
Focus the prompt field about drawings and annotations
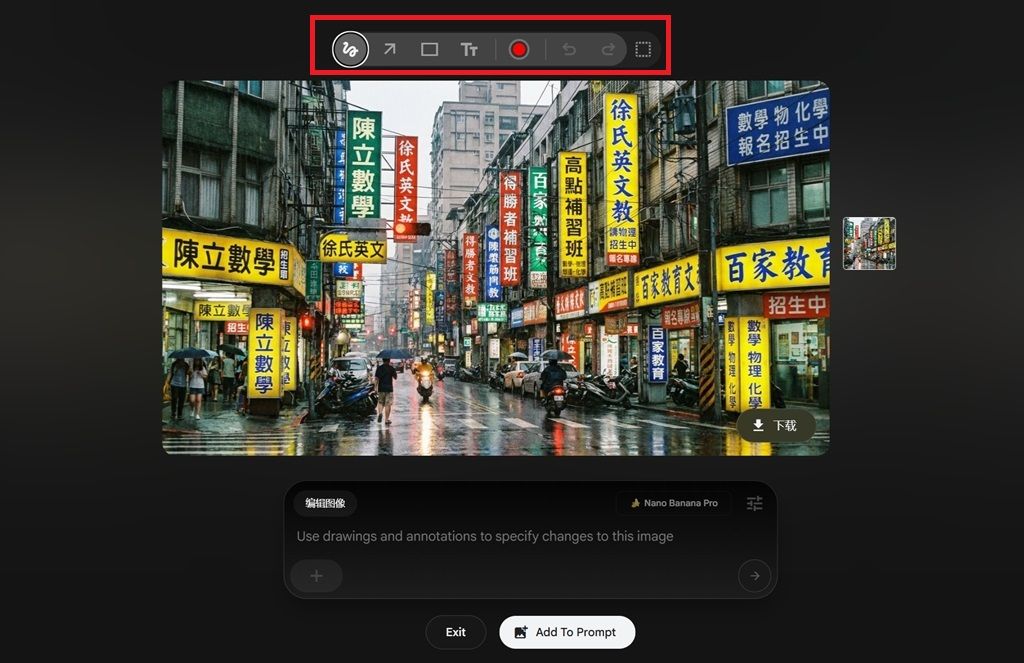[485, 536]
